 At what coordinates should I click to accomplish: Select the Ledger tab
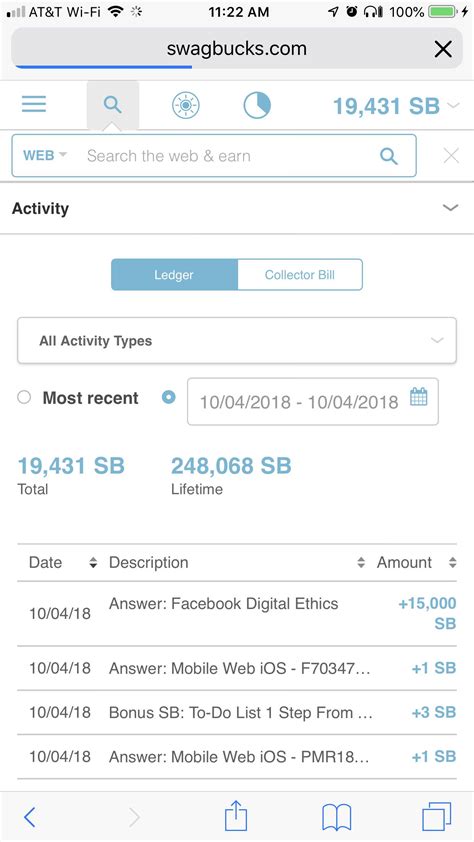[x=174, y=275]
